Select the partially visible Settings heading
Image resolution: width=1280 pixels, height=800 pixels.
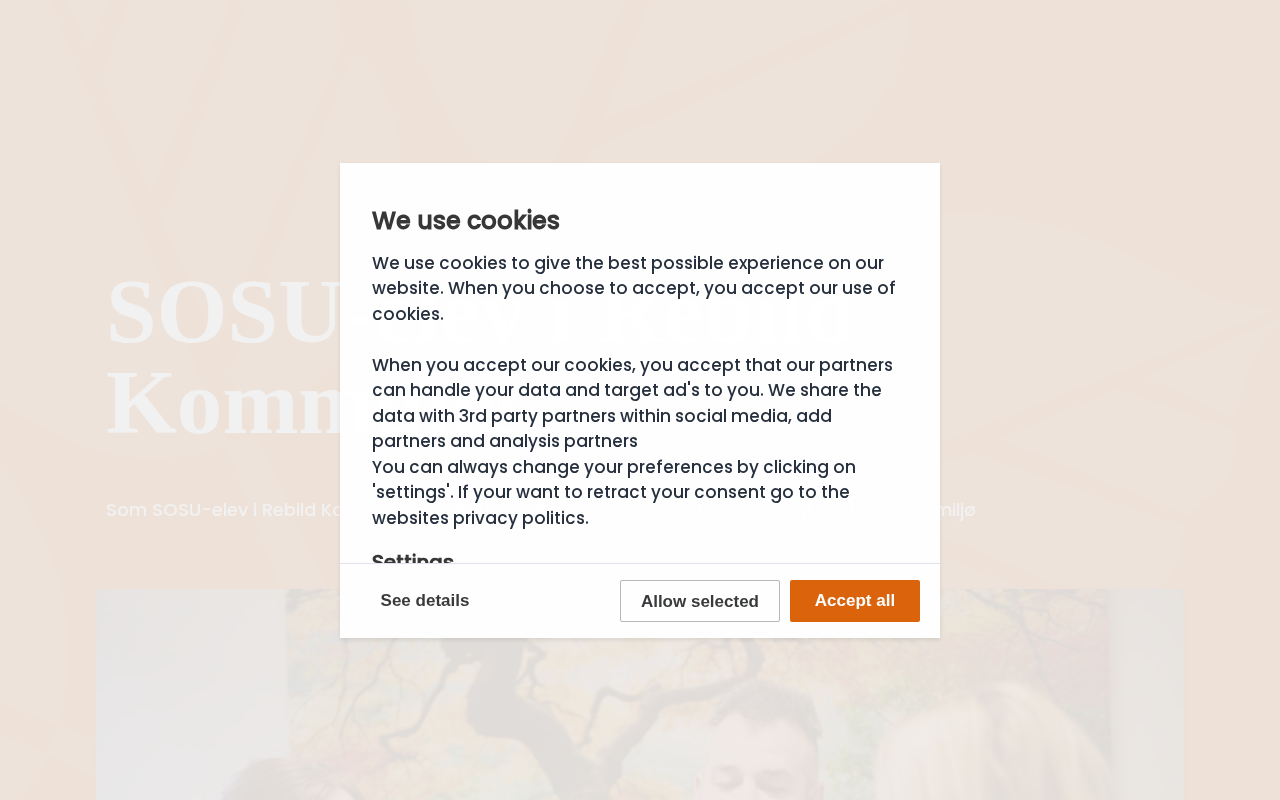413,558
